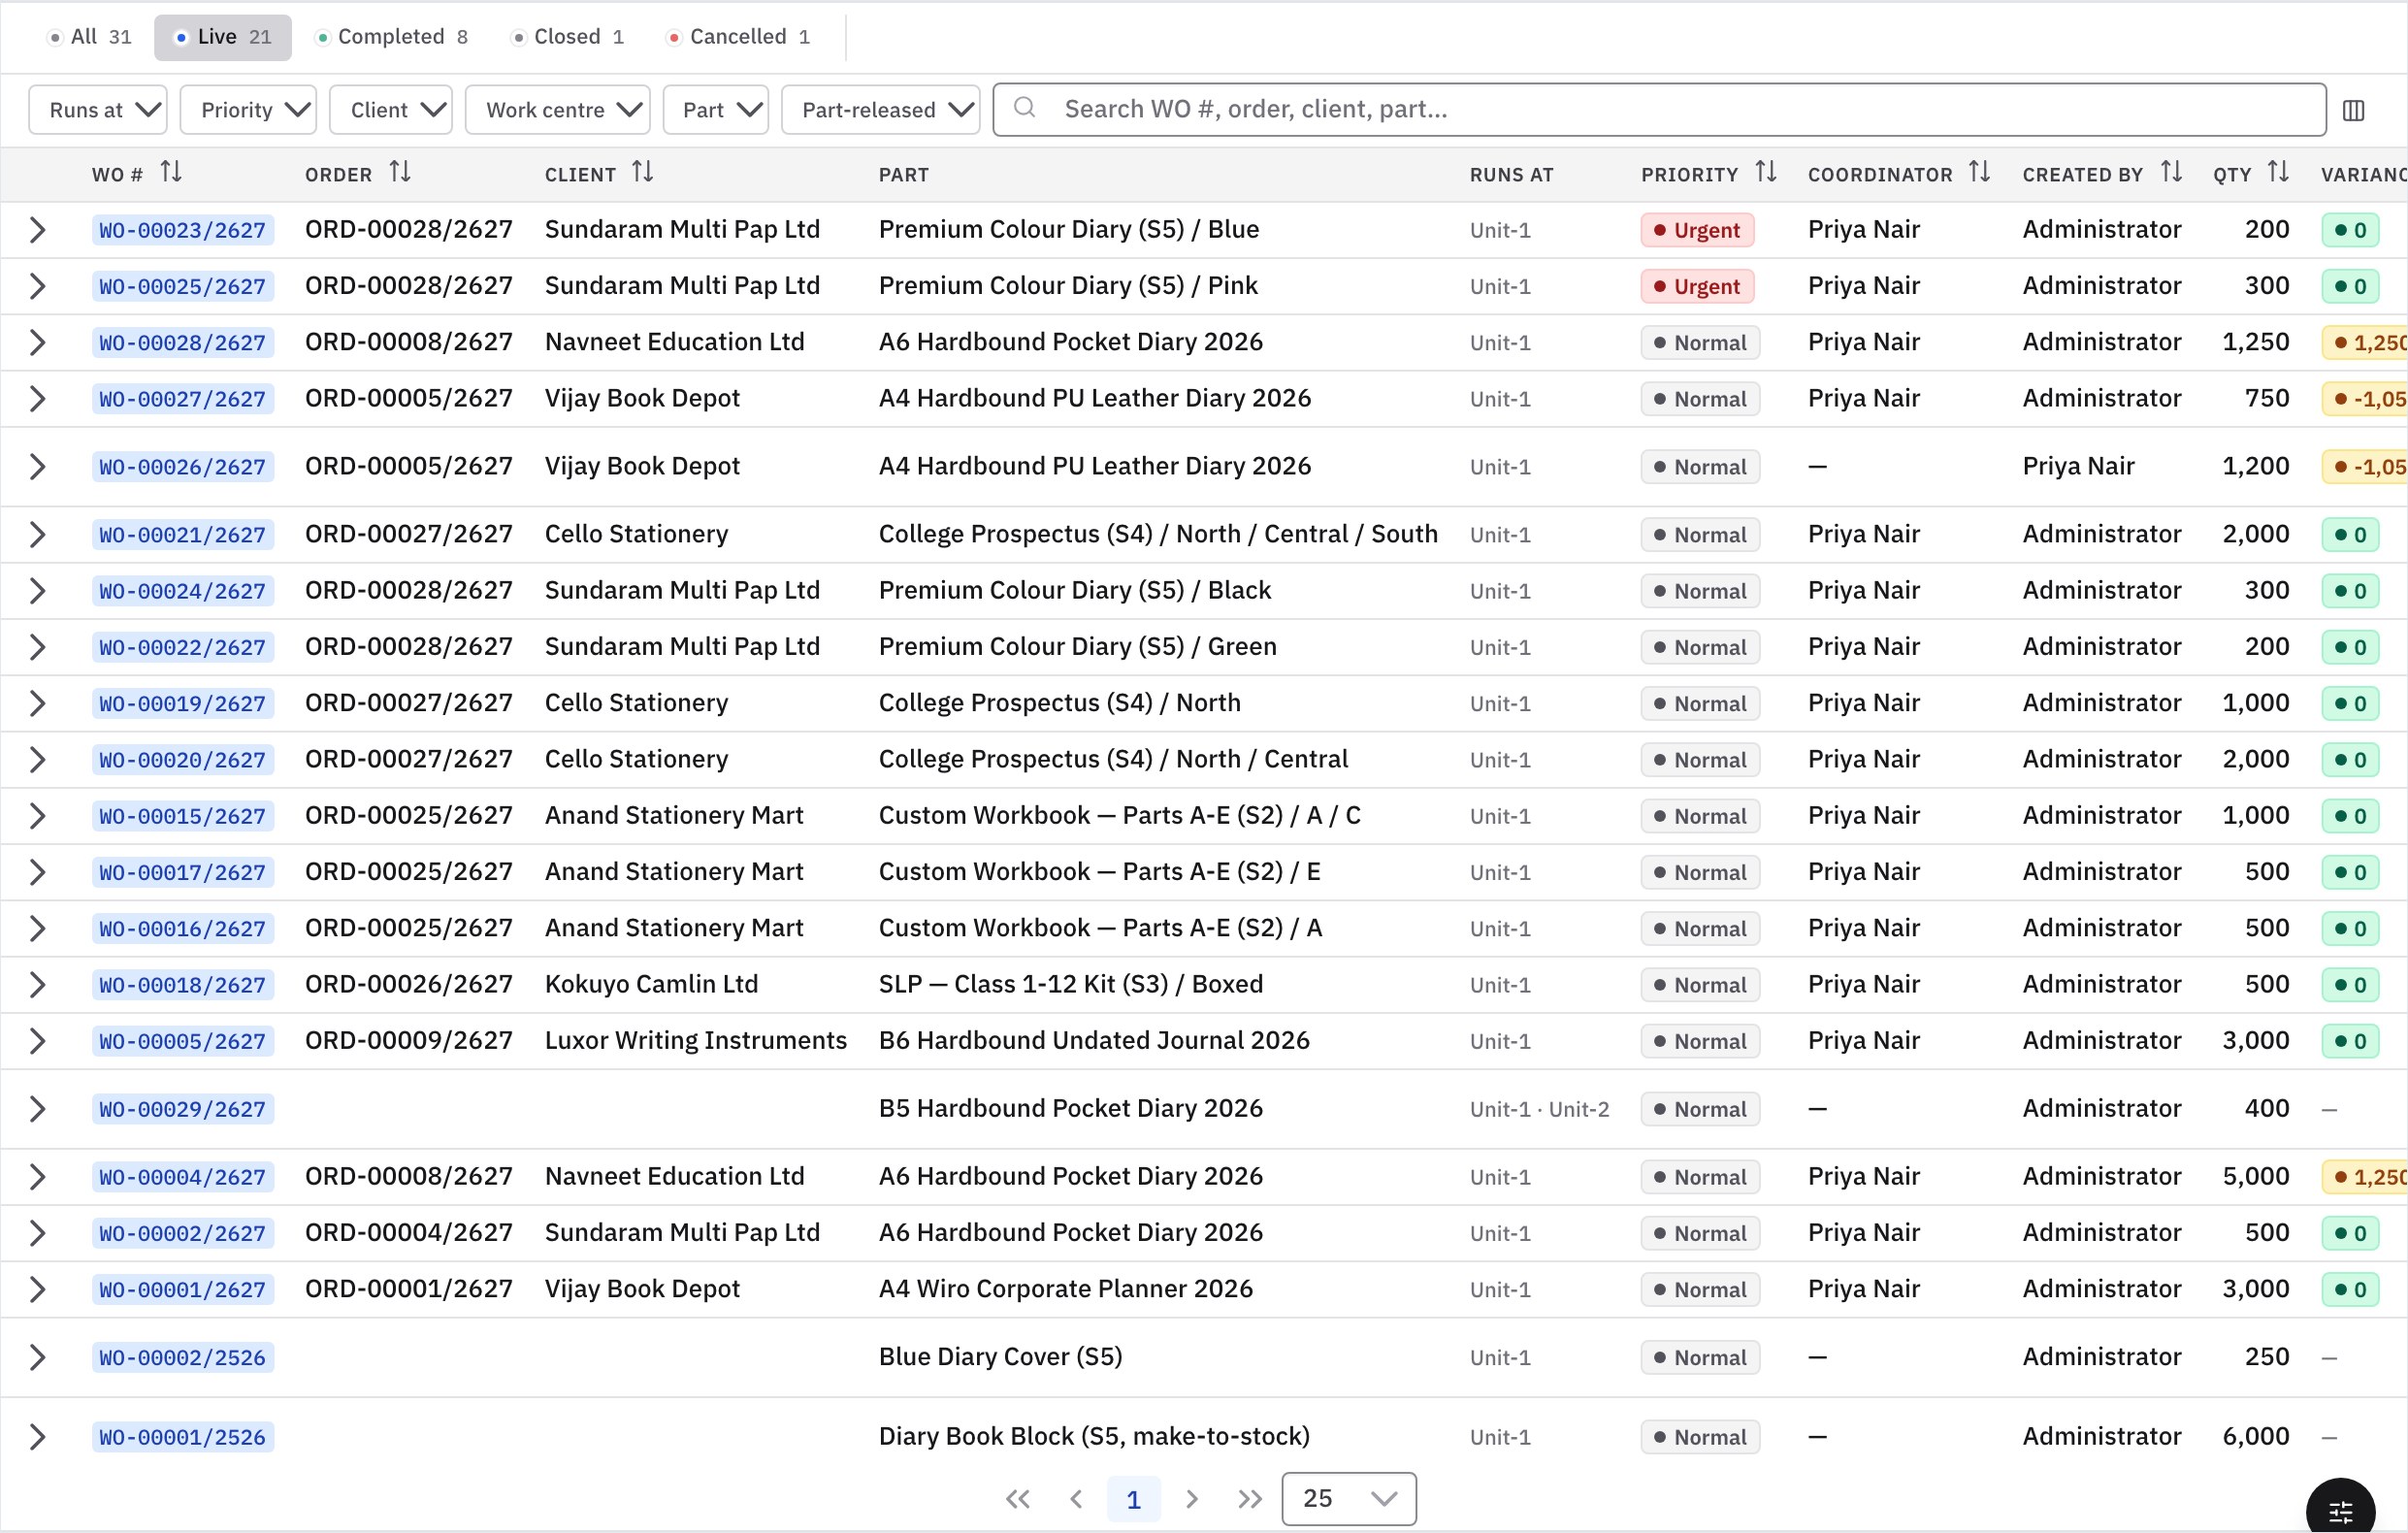Open the floating settings sliders button

pyautogui.click(x=2340, y=1509)
